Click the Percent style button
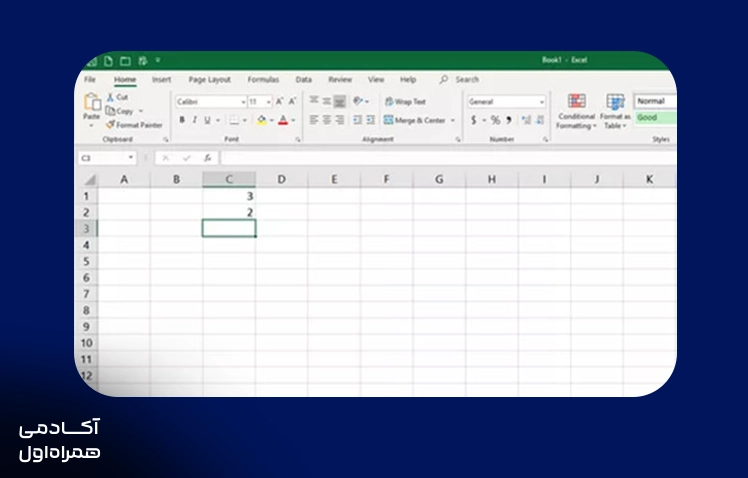This screenshot has height=478, width=748. pyautogui.click(x=496, y=120)
